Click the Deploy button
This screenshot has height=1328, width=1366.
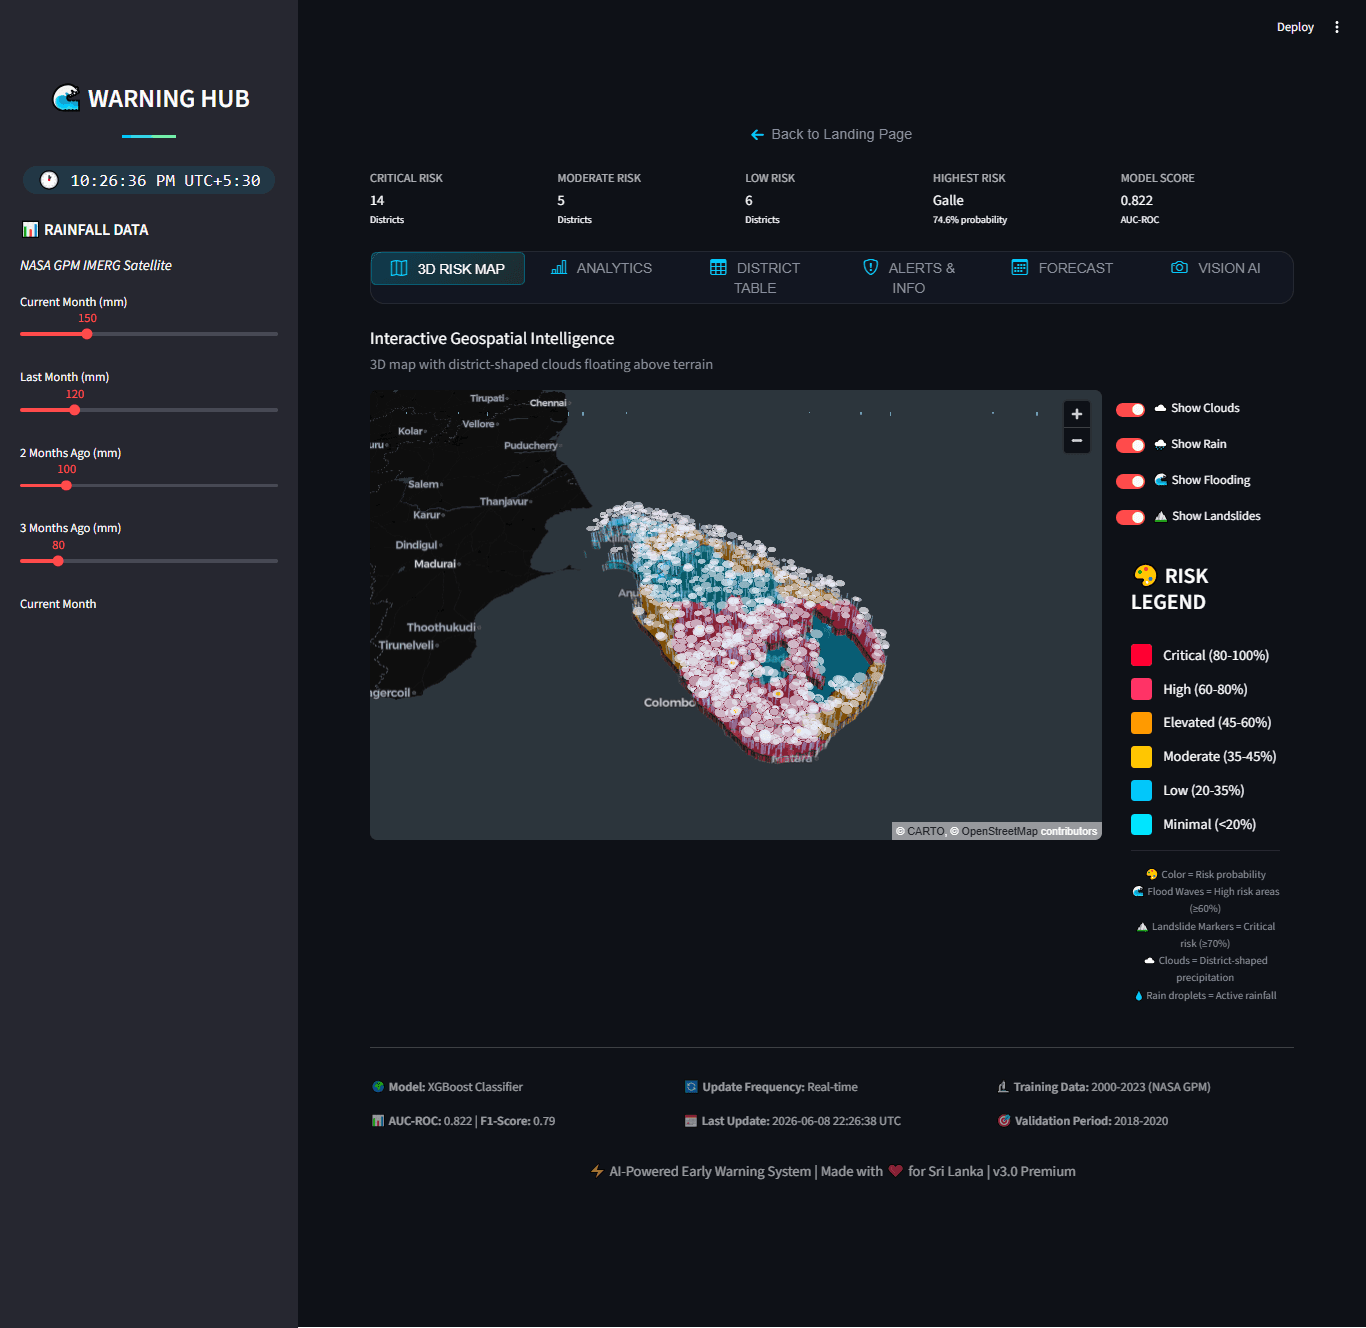pos(1295,27)
